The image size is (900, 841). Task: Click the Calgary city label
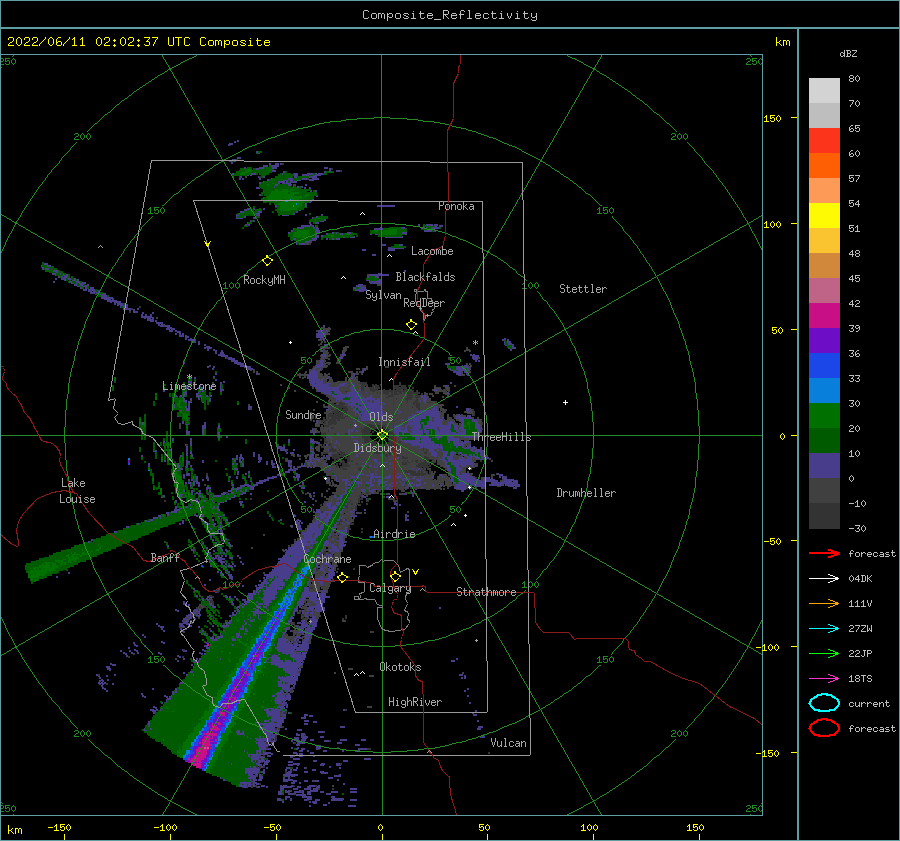coord(390,588)
